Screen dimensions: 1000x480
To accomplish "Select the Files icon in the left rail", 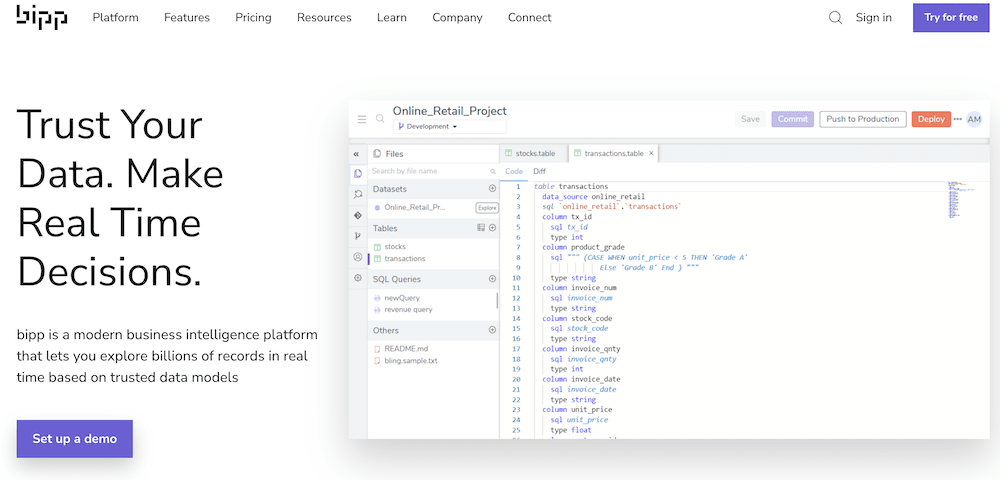I will pyautogui.click(x=358, y=173).
